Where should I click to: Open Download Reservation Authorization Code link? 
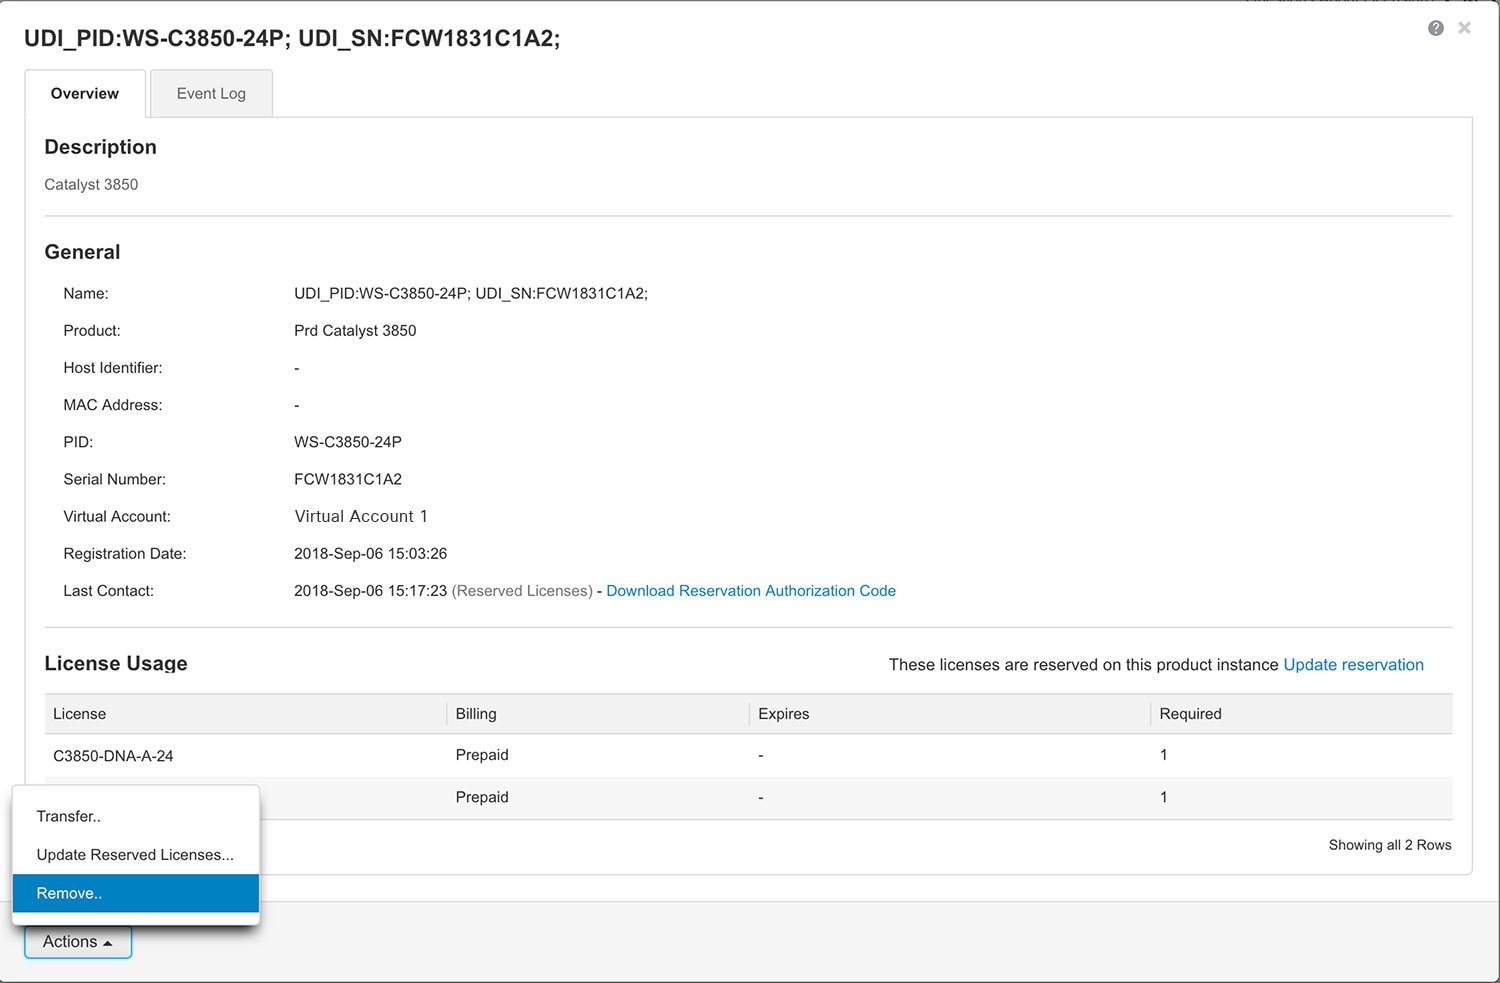coord(751,591)
